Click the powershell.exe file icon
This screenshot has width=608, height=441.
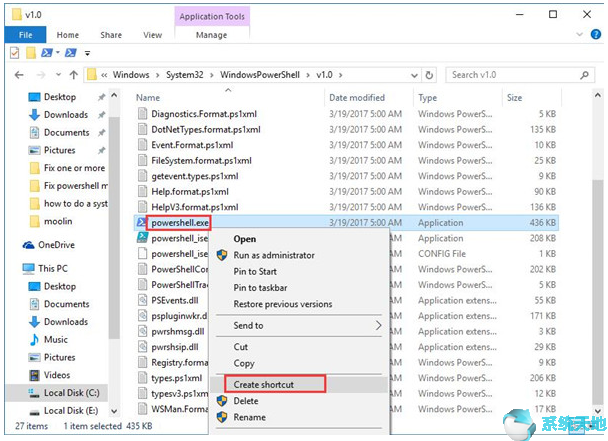point(142,223)
